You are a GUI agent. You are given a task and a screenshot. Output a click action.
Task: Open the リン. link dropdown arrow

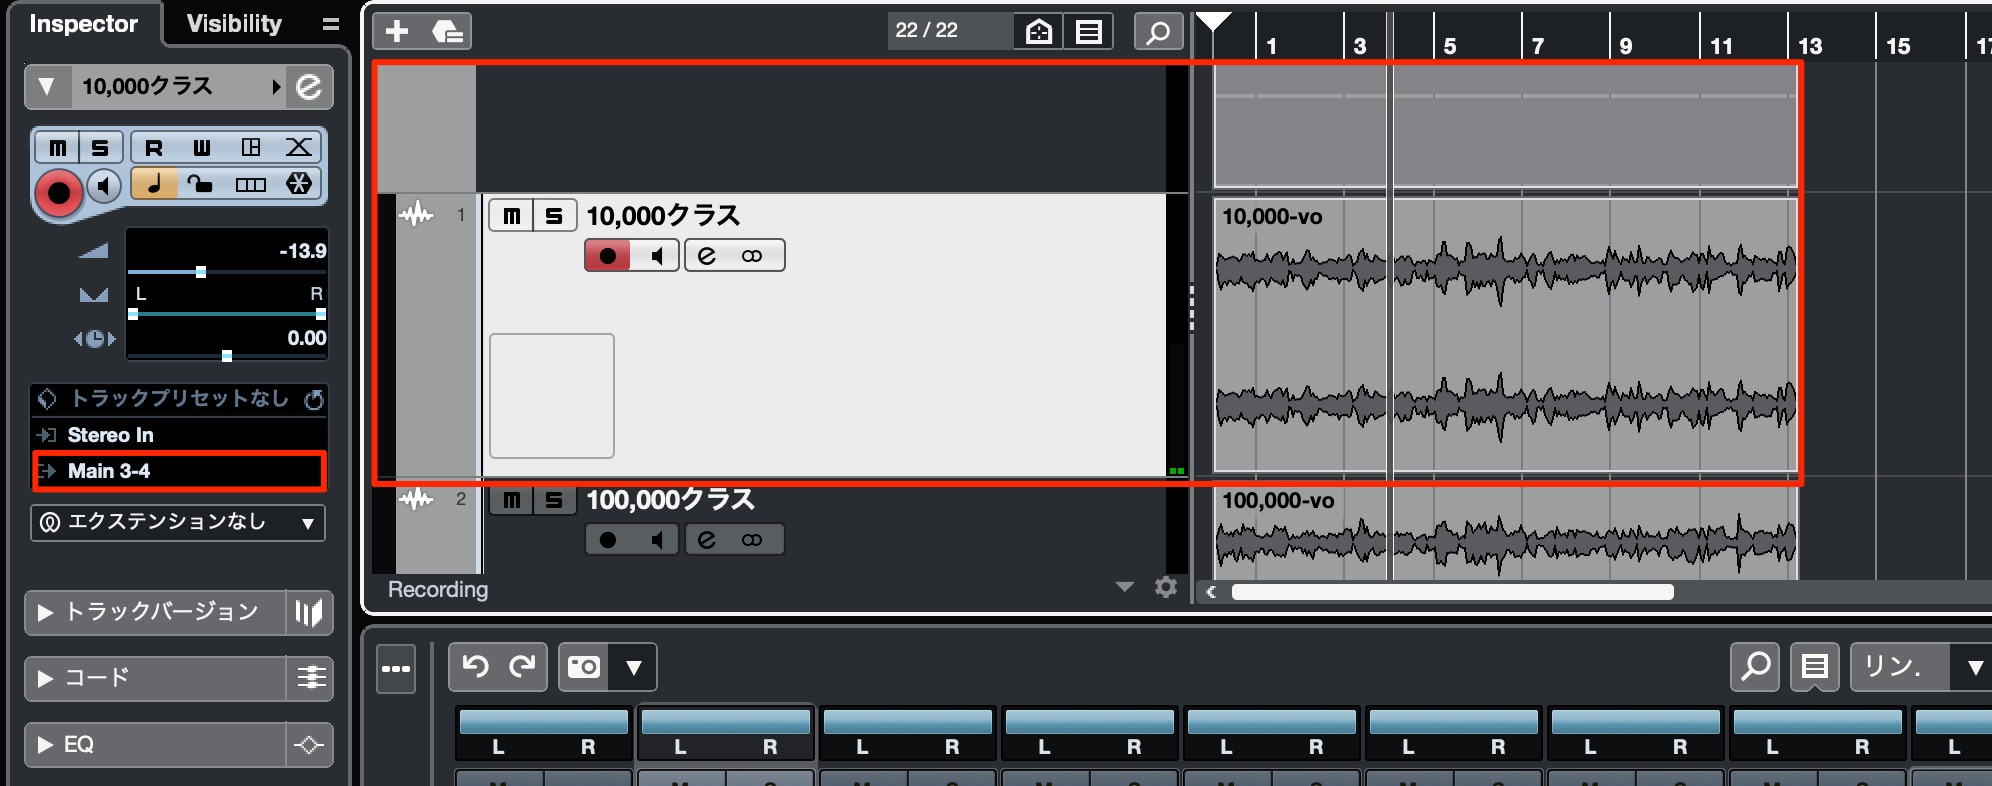[x=1974, y=667]
